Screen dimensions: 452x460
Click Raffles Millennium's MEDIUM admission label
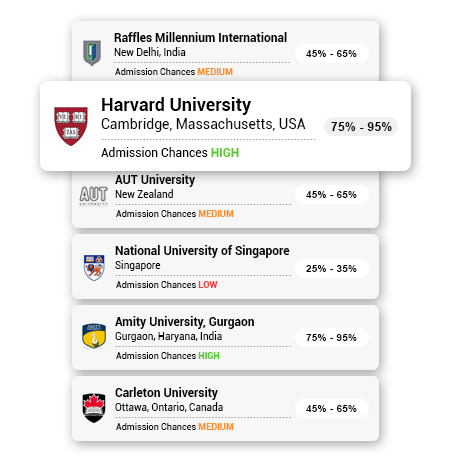(x=215, y=72)
